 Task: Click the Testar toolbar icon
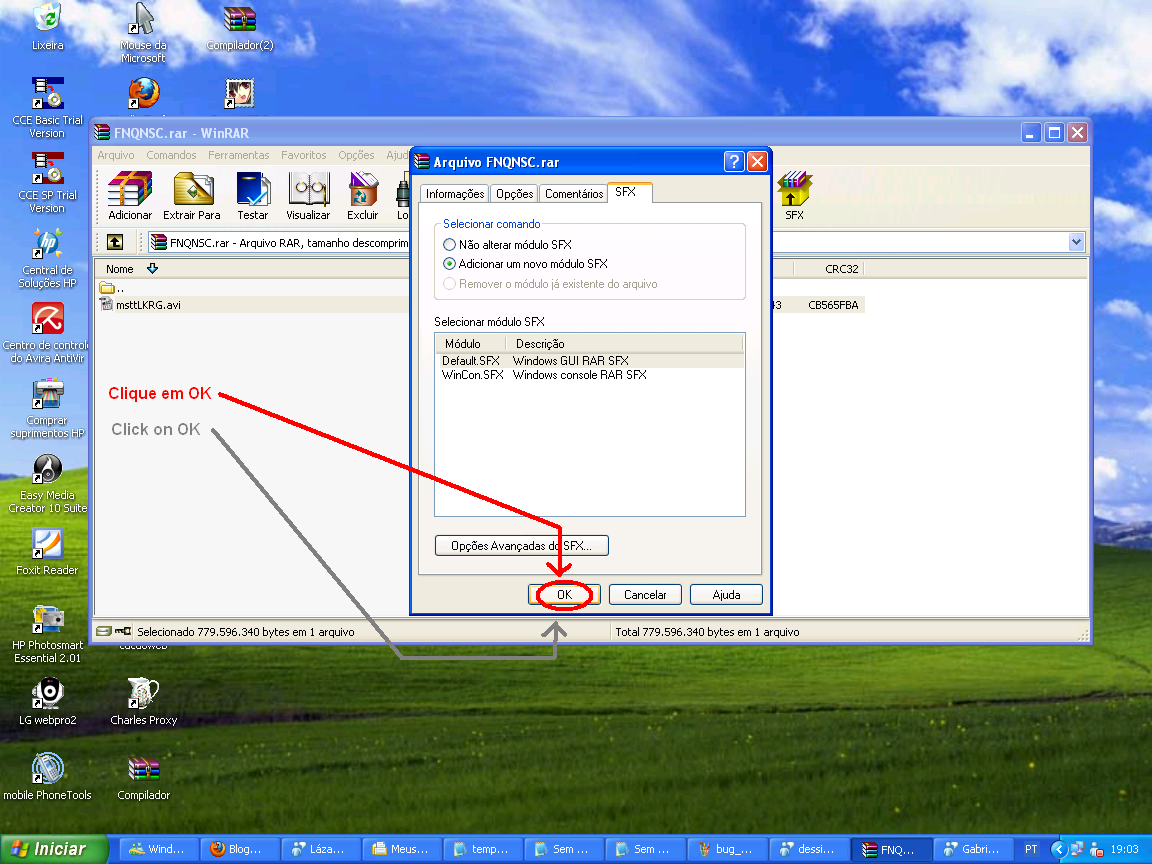[253, 195]
